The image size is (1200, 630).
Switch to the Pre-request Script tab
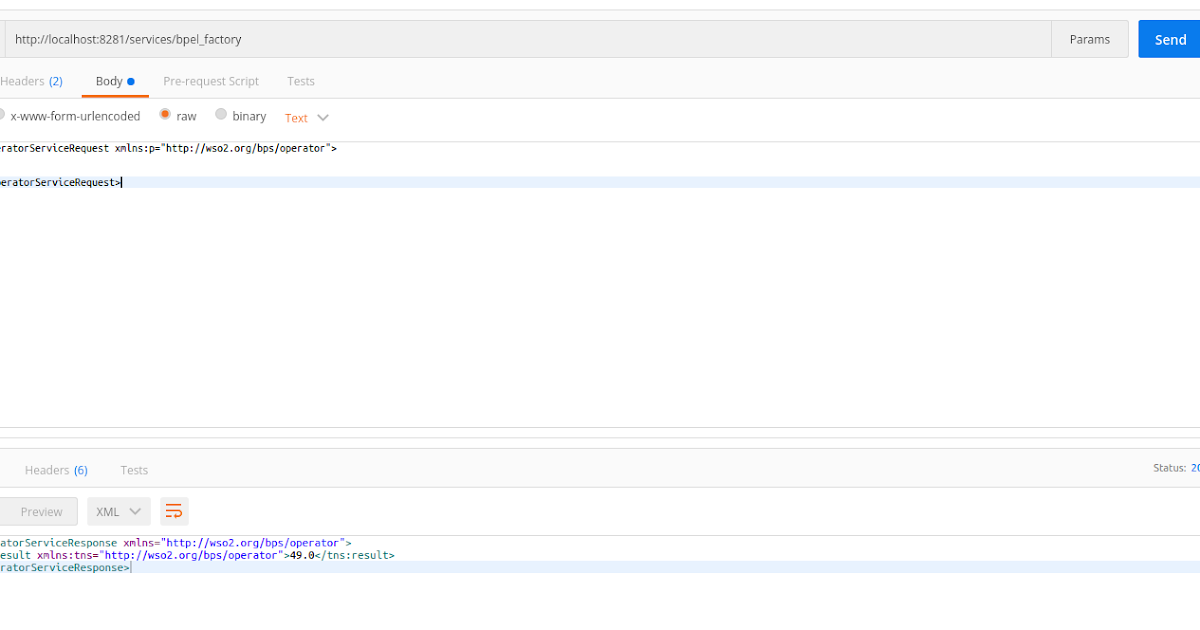(x=210, y=81)
